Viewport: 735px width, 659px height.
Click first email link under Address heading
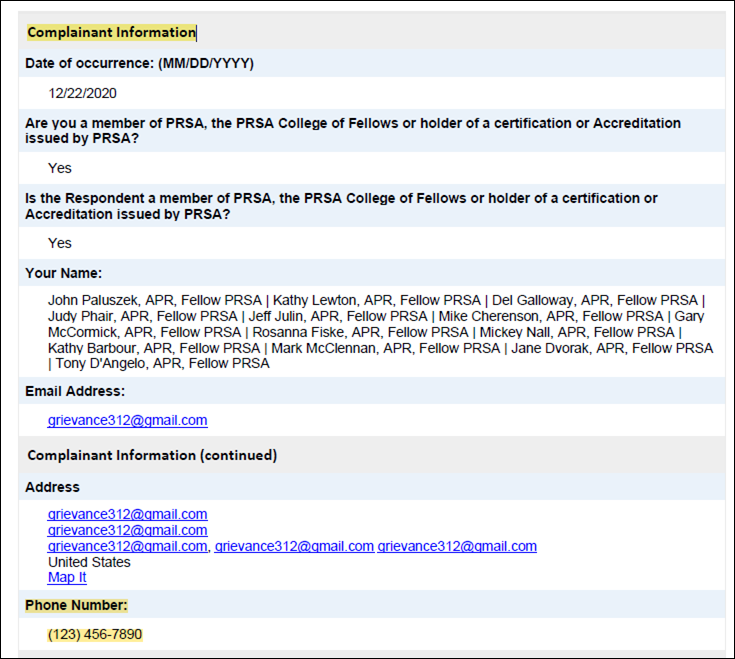click(x=127, y=514)
